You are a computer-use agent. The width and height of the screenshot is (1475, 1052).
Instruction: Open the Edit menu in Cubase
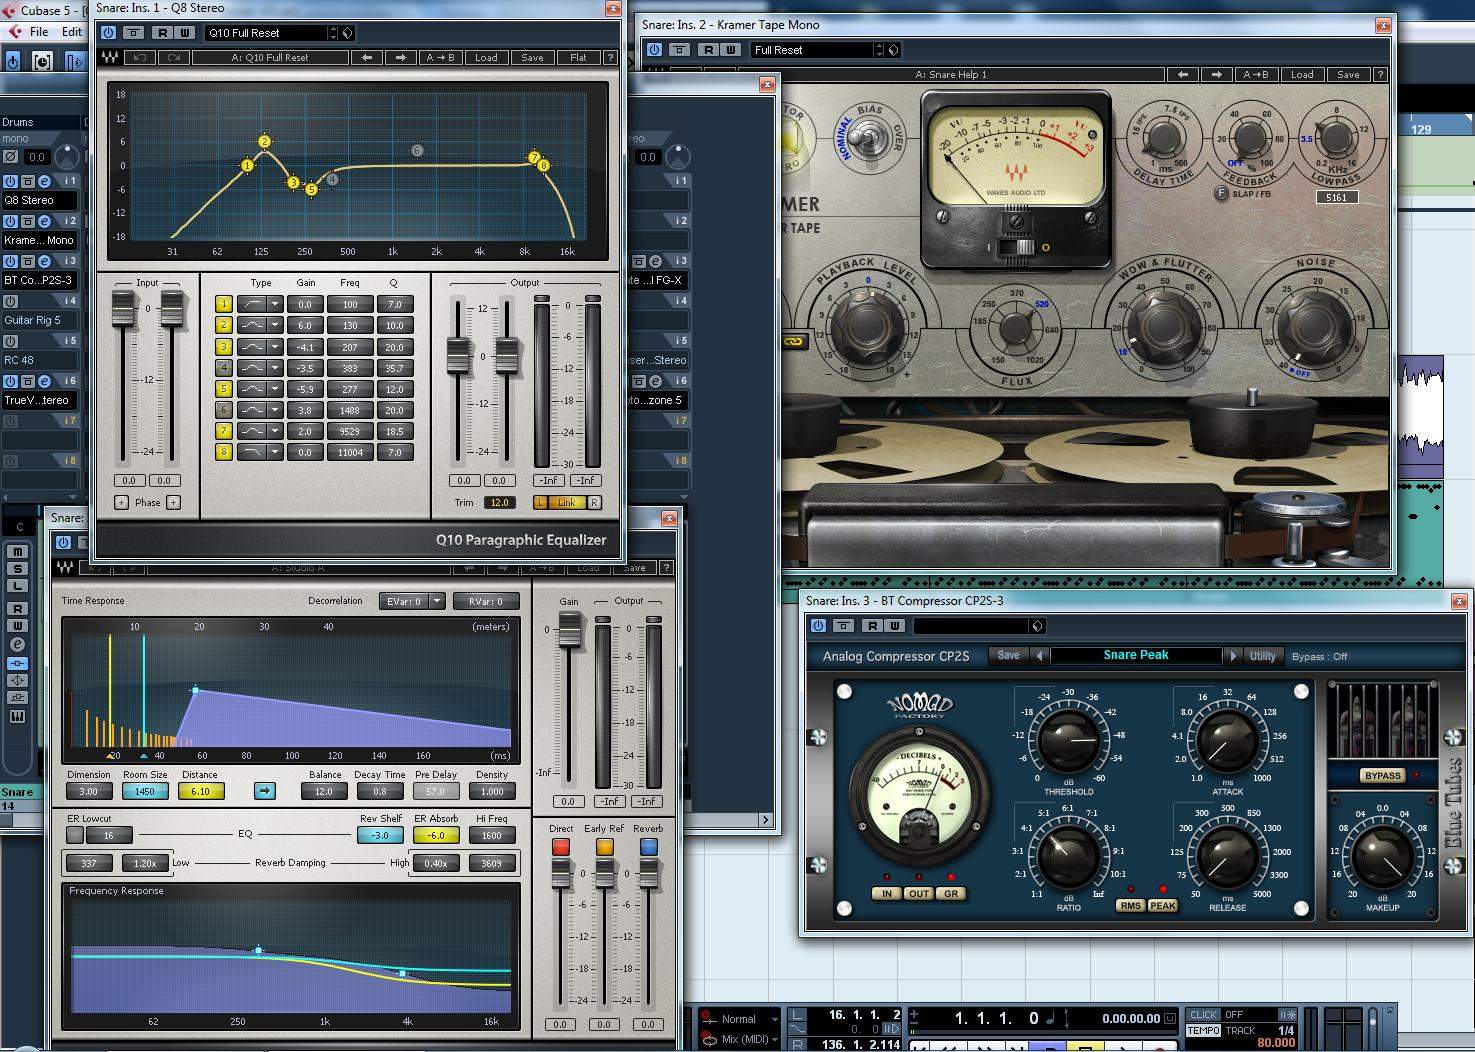tap(72, 32)
